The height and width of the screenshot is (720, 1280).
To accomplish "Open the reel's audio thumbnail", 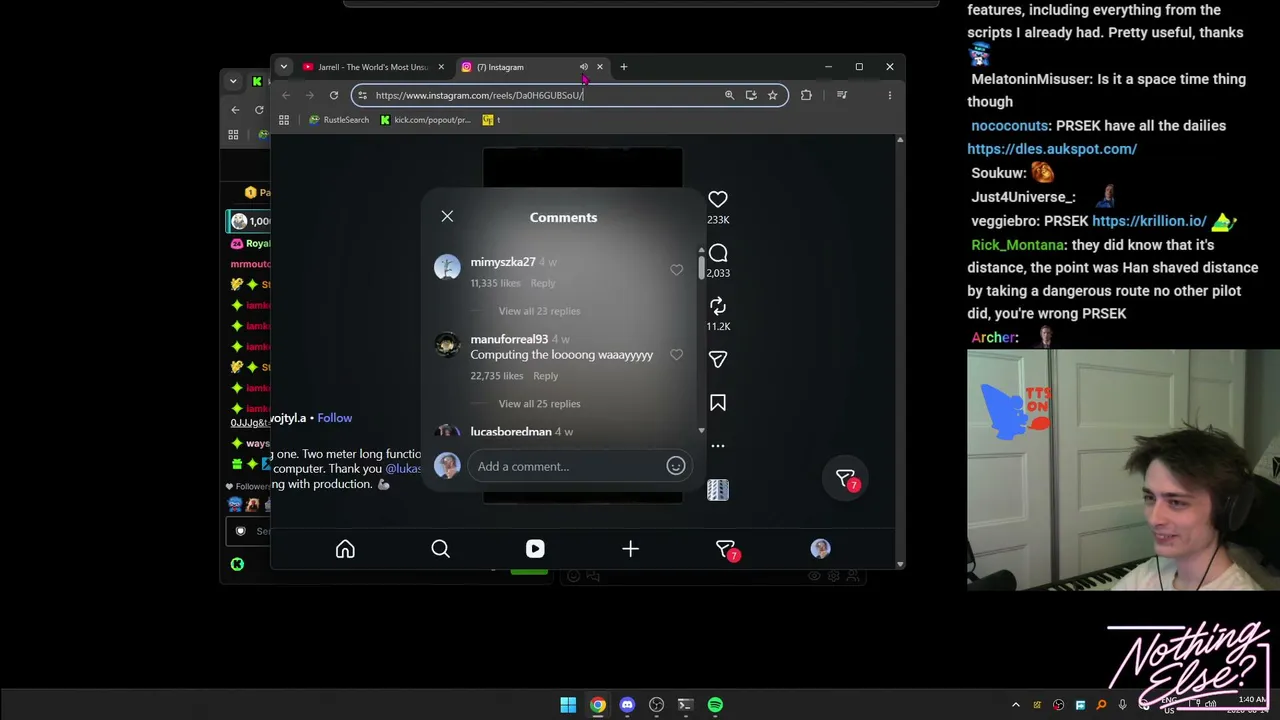I will (718, 490).
